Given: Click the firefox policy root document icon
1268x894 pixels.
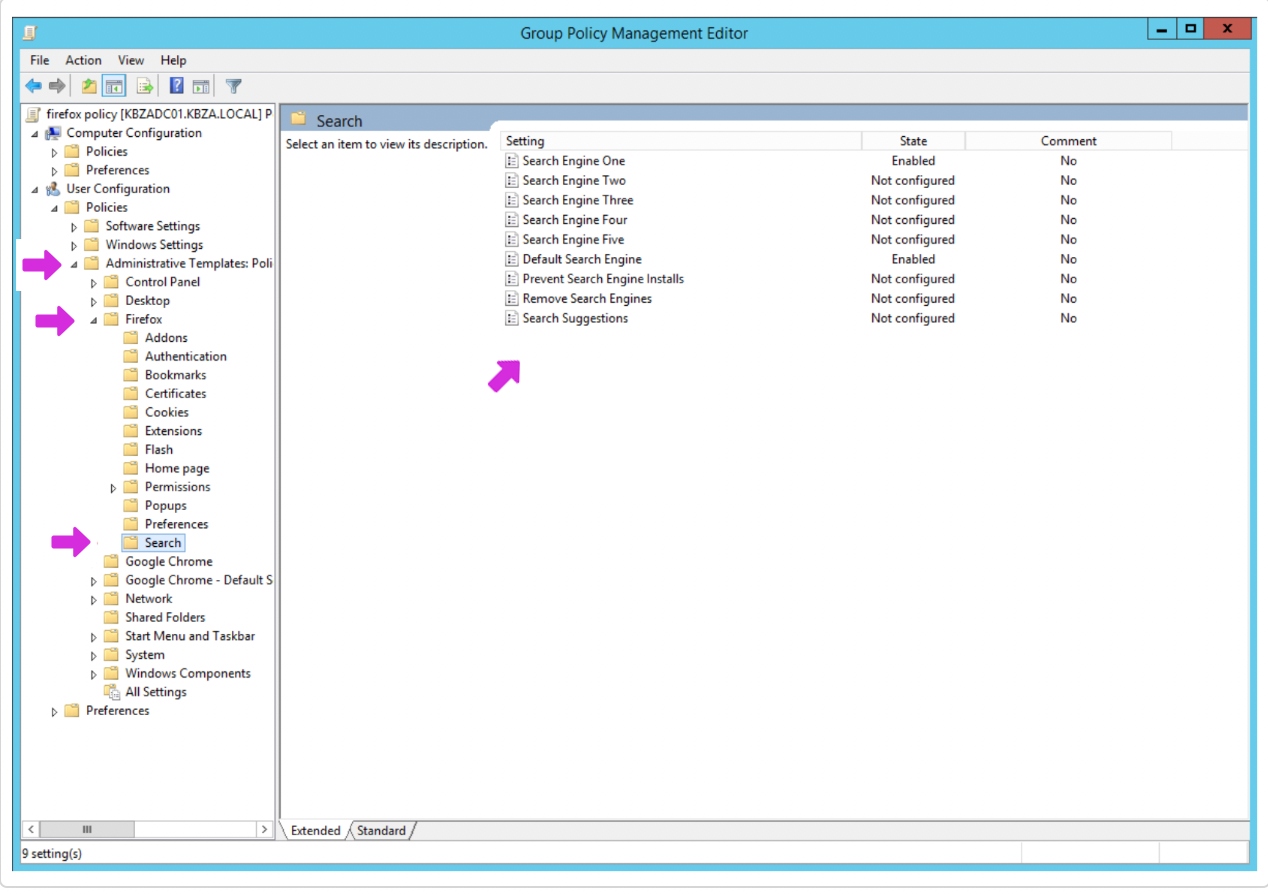Looking at the screenshot, I should [x=34, y=114].
